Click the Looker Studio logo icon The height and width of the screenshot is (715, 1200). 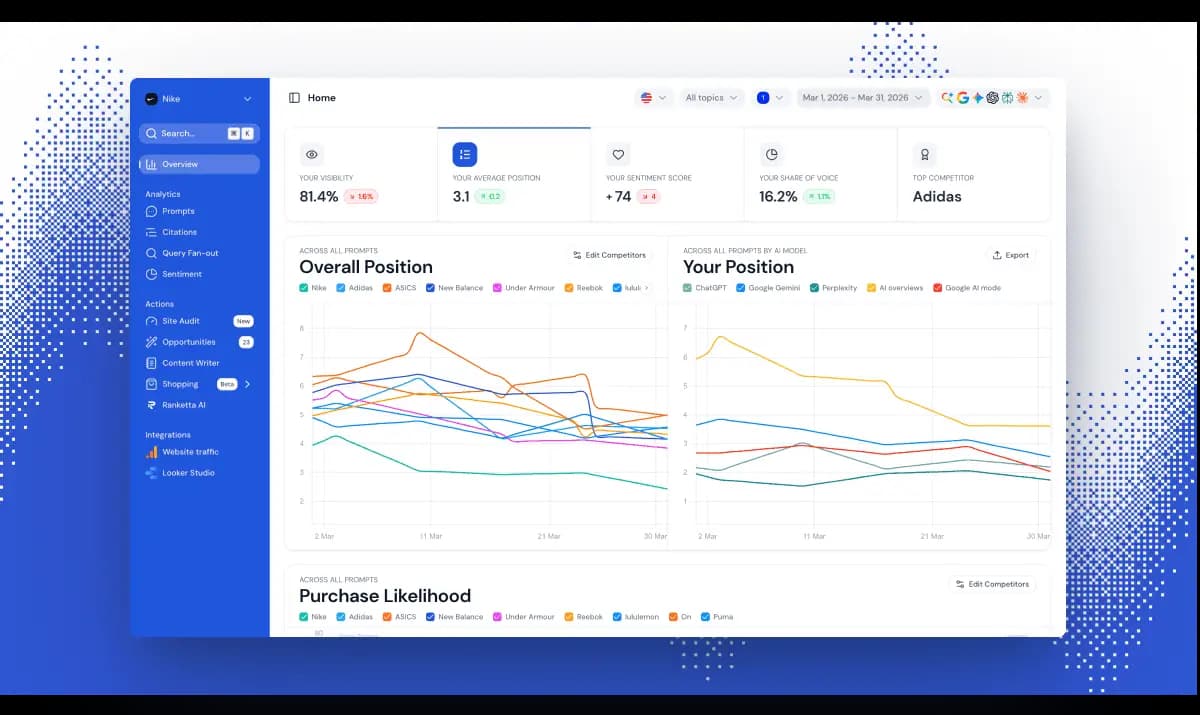click(151, 473)
